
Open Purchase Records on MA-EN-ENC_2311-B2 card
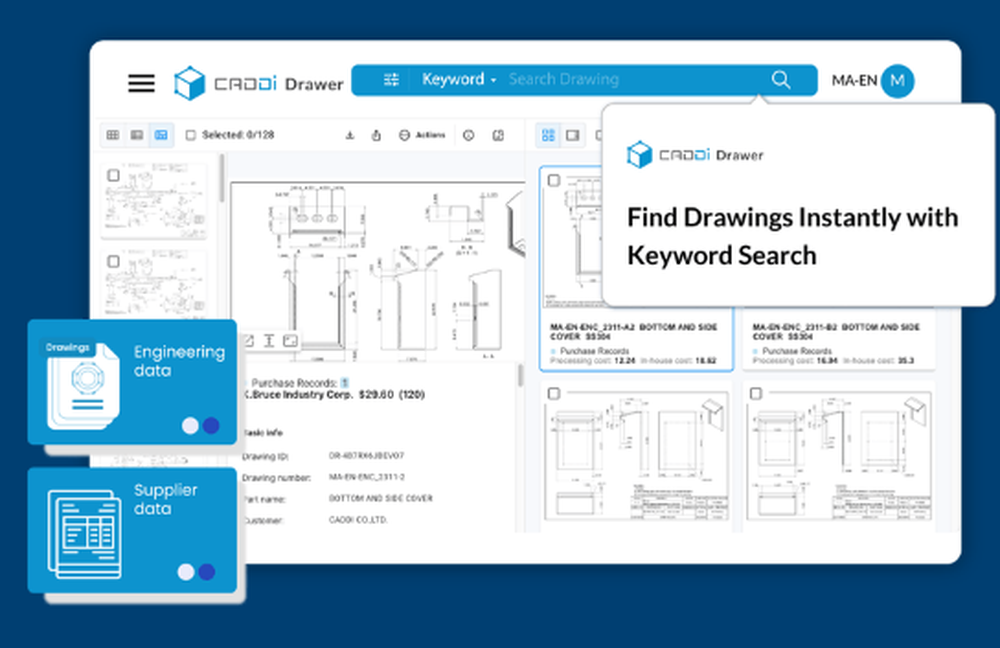(797, 351)
